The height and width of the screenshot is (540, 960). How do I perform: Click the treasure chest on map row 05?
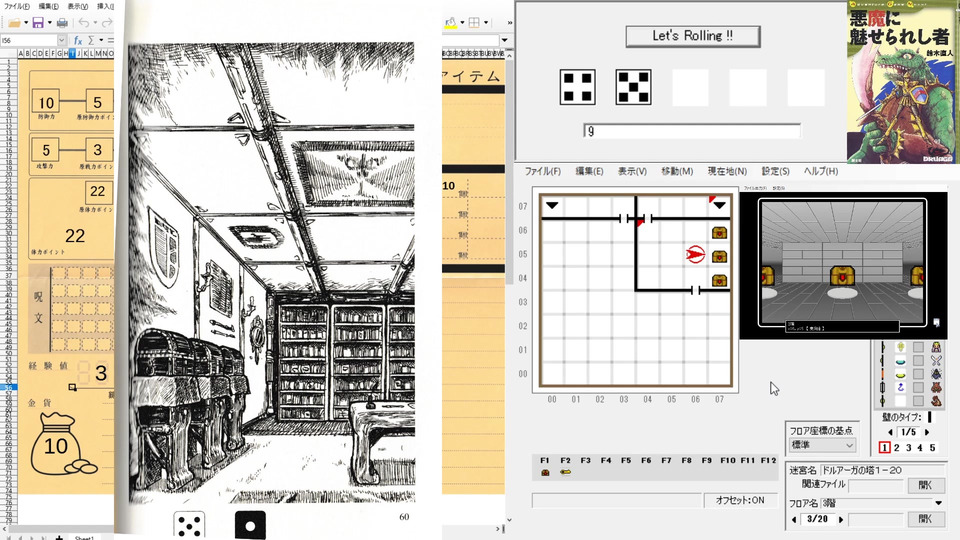pos(719,257)
